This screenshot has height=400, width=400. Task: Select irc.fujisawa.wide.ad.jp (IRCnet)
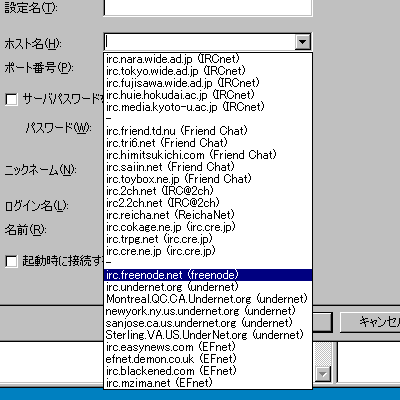click(x=208, y=83)
